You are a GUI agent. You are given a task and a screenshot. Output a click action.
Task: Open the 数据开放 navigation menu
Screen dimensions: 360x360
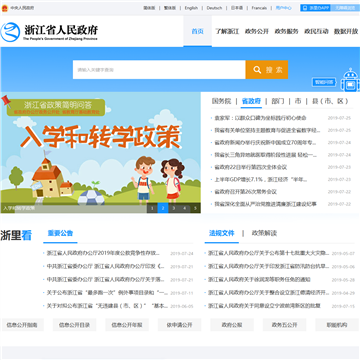pyautogui.click(x=346, y=32)
